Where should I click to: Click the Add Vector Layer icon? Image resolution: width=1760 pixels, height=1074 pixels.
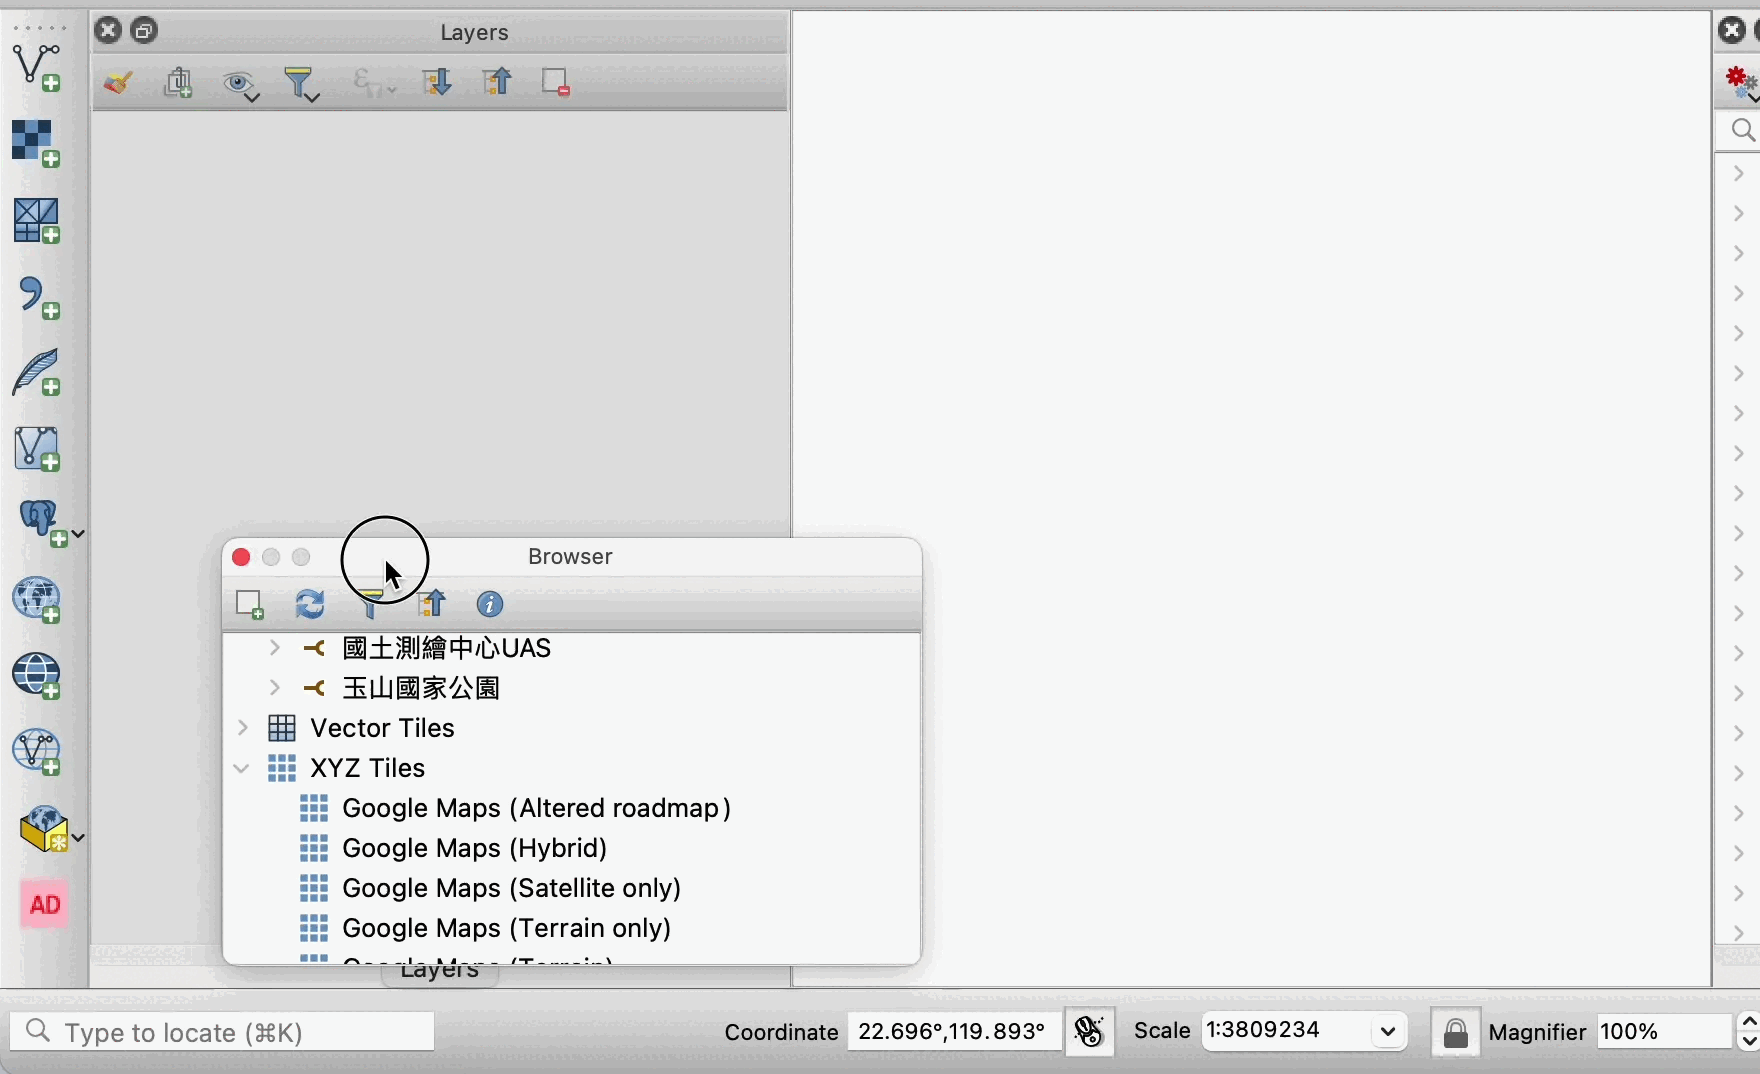tap(37, 68)
